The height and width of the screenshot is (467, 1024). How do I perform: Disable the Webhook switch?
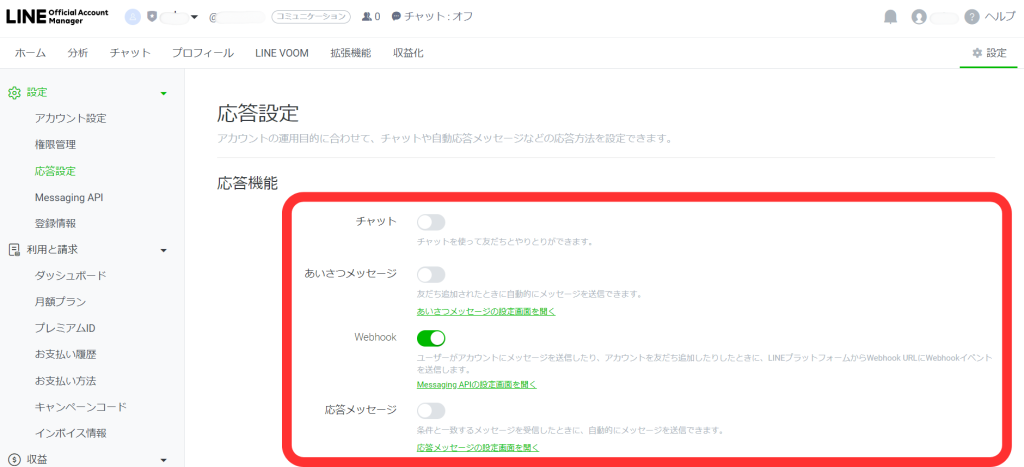pos(431,338)
